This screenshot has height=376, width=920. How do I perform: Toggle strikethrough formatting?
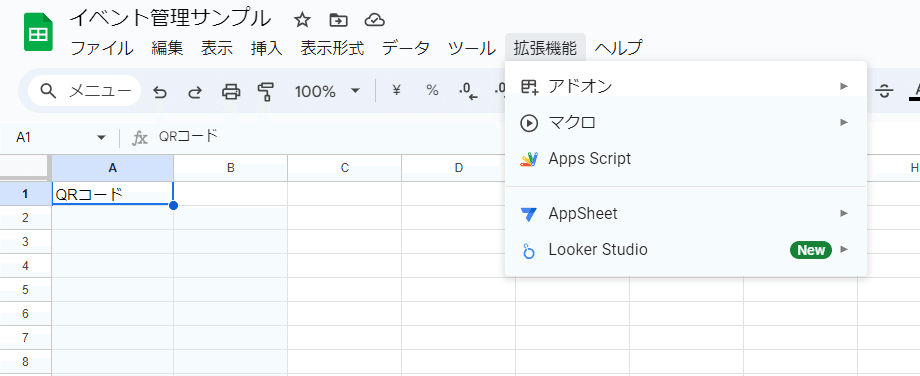tap(884, 91)
